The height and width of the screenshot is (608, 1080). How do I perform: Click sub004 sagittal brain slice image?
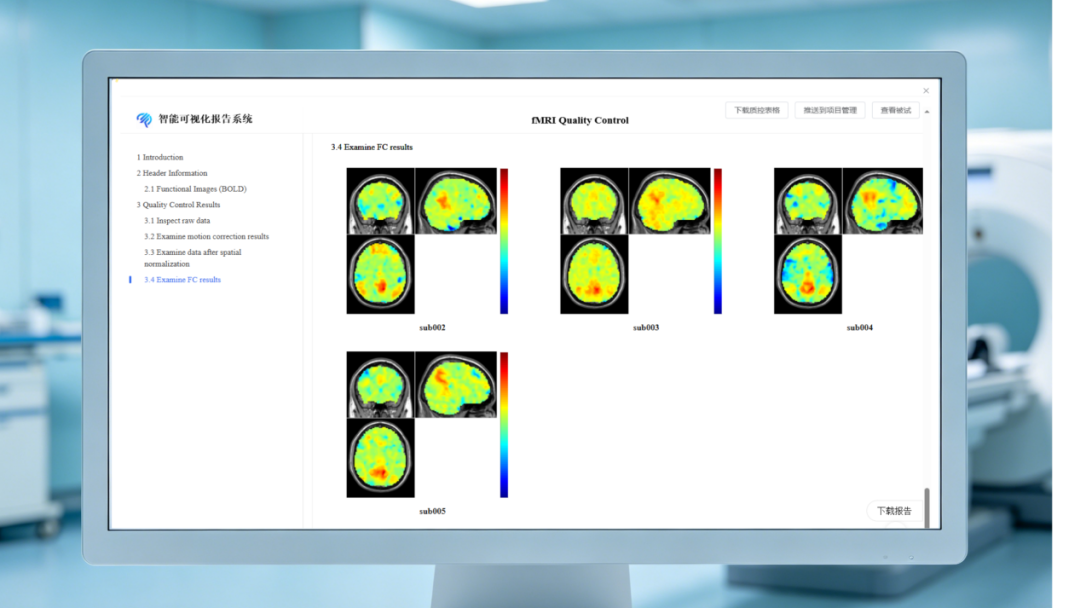tap(883, 201)
